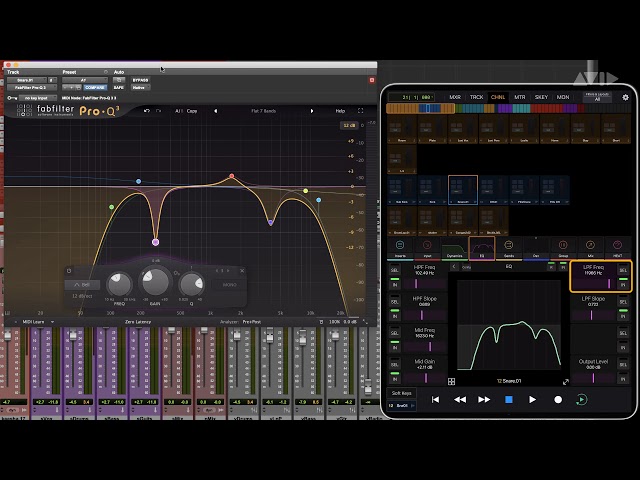Toggle MONO button in band popup
640x480 pixels.
[x=229, y=284]
